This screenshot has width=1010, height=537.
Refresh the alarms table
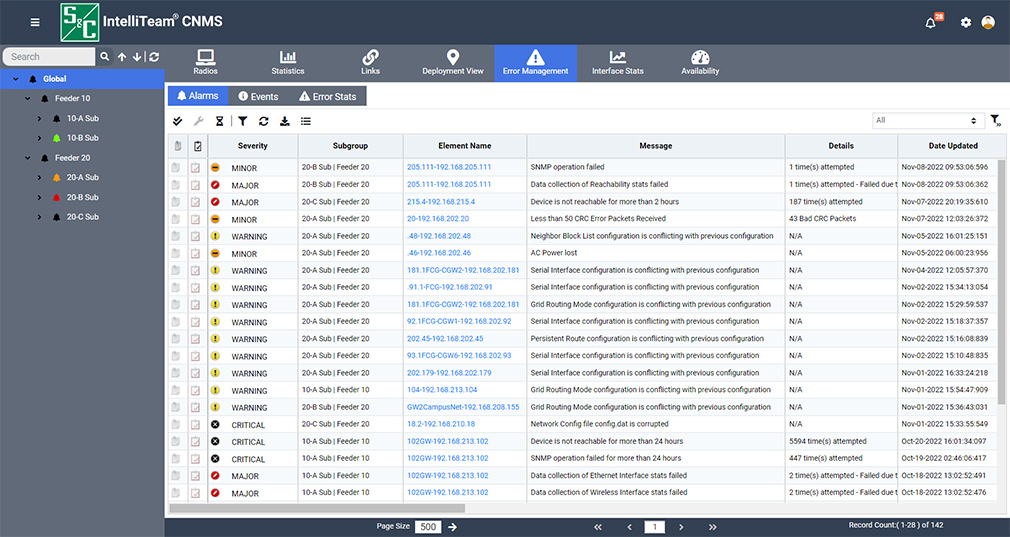(263, 121)
